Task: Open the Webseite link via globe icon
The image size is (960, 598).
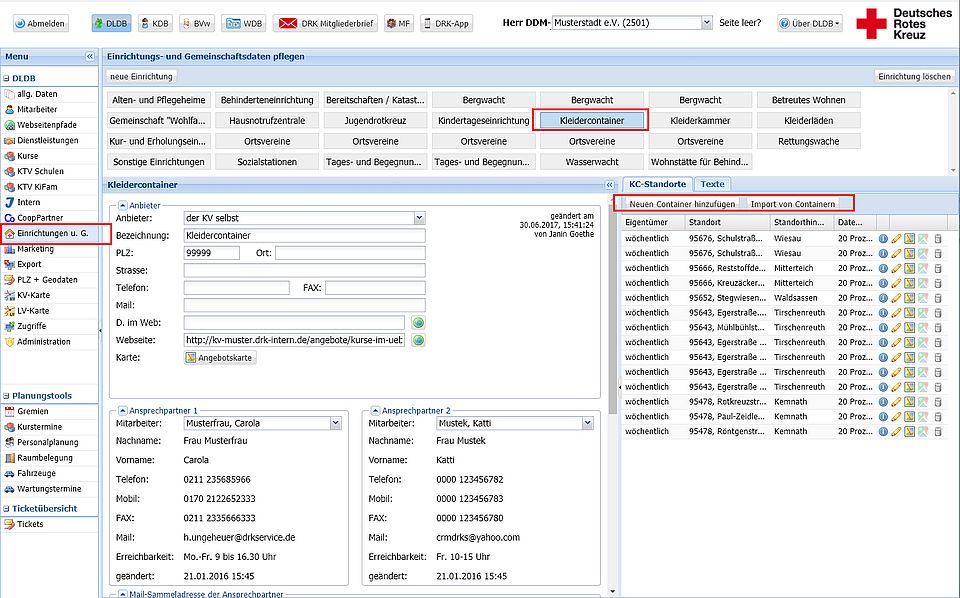Action: [419, 340]
